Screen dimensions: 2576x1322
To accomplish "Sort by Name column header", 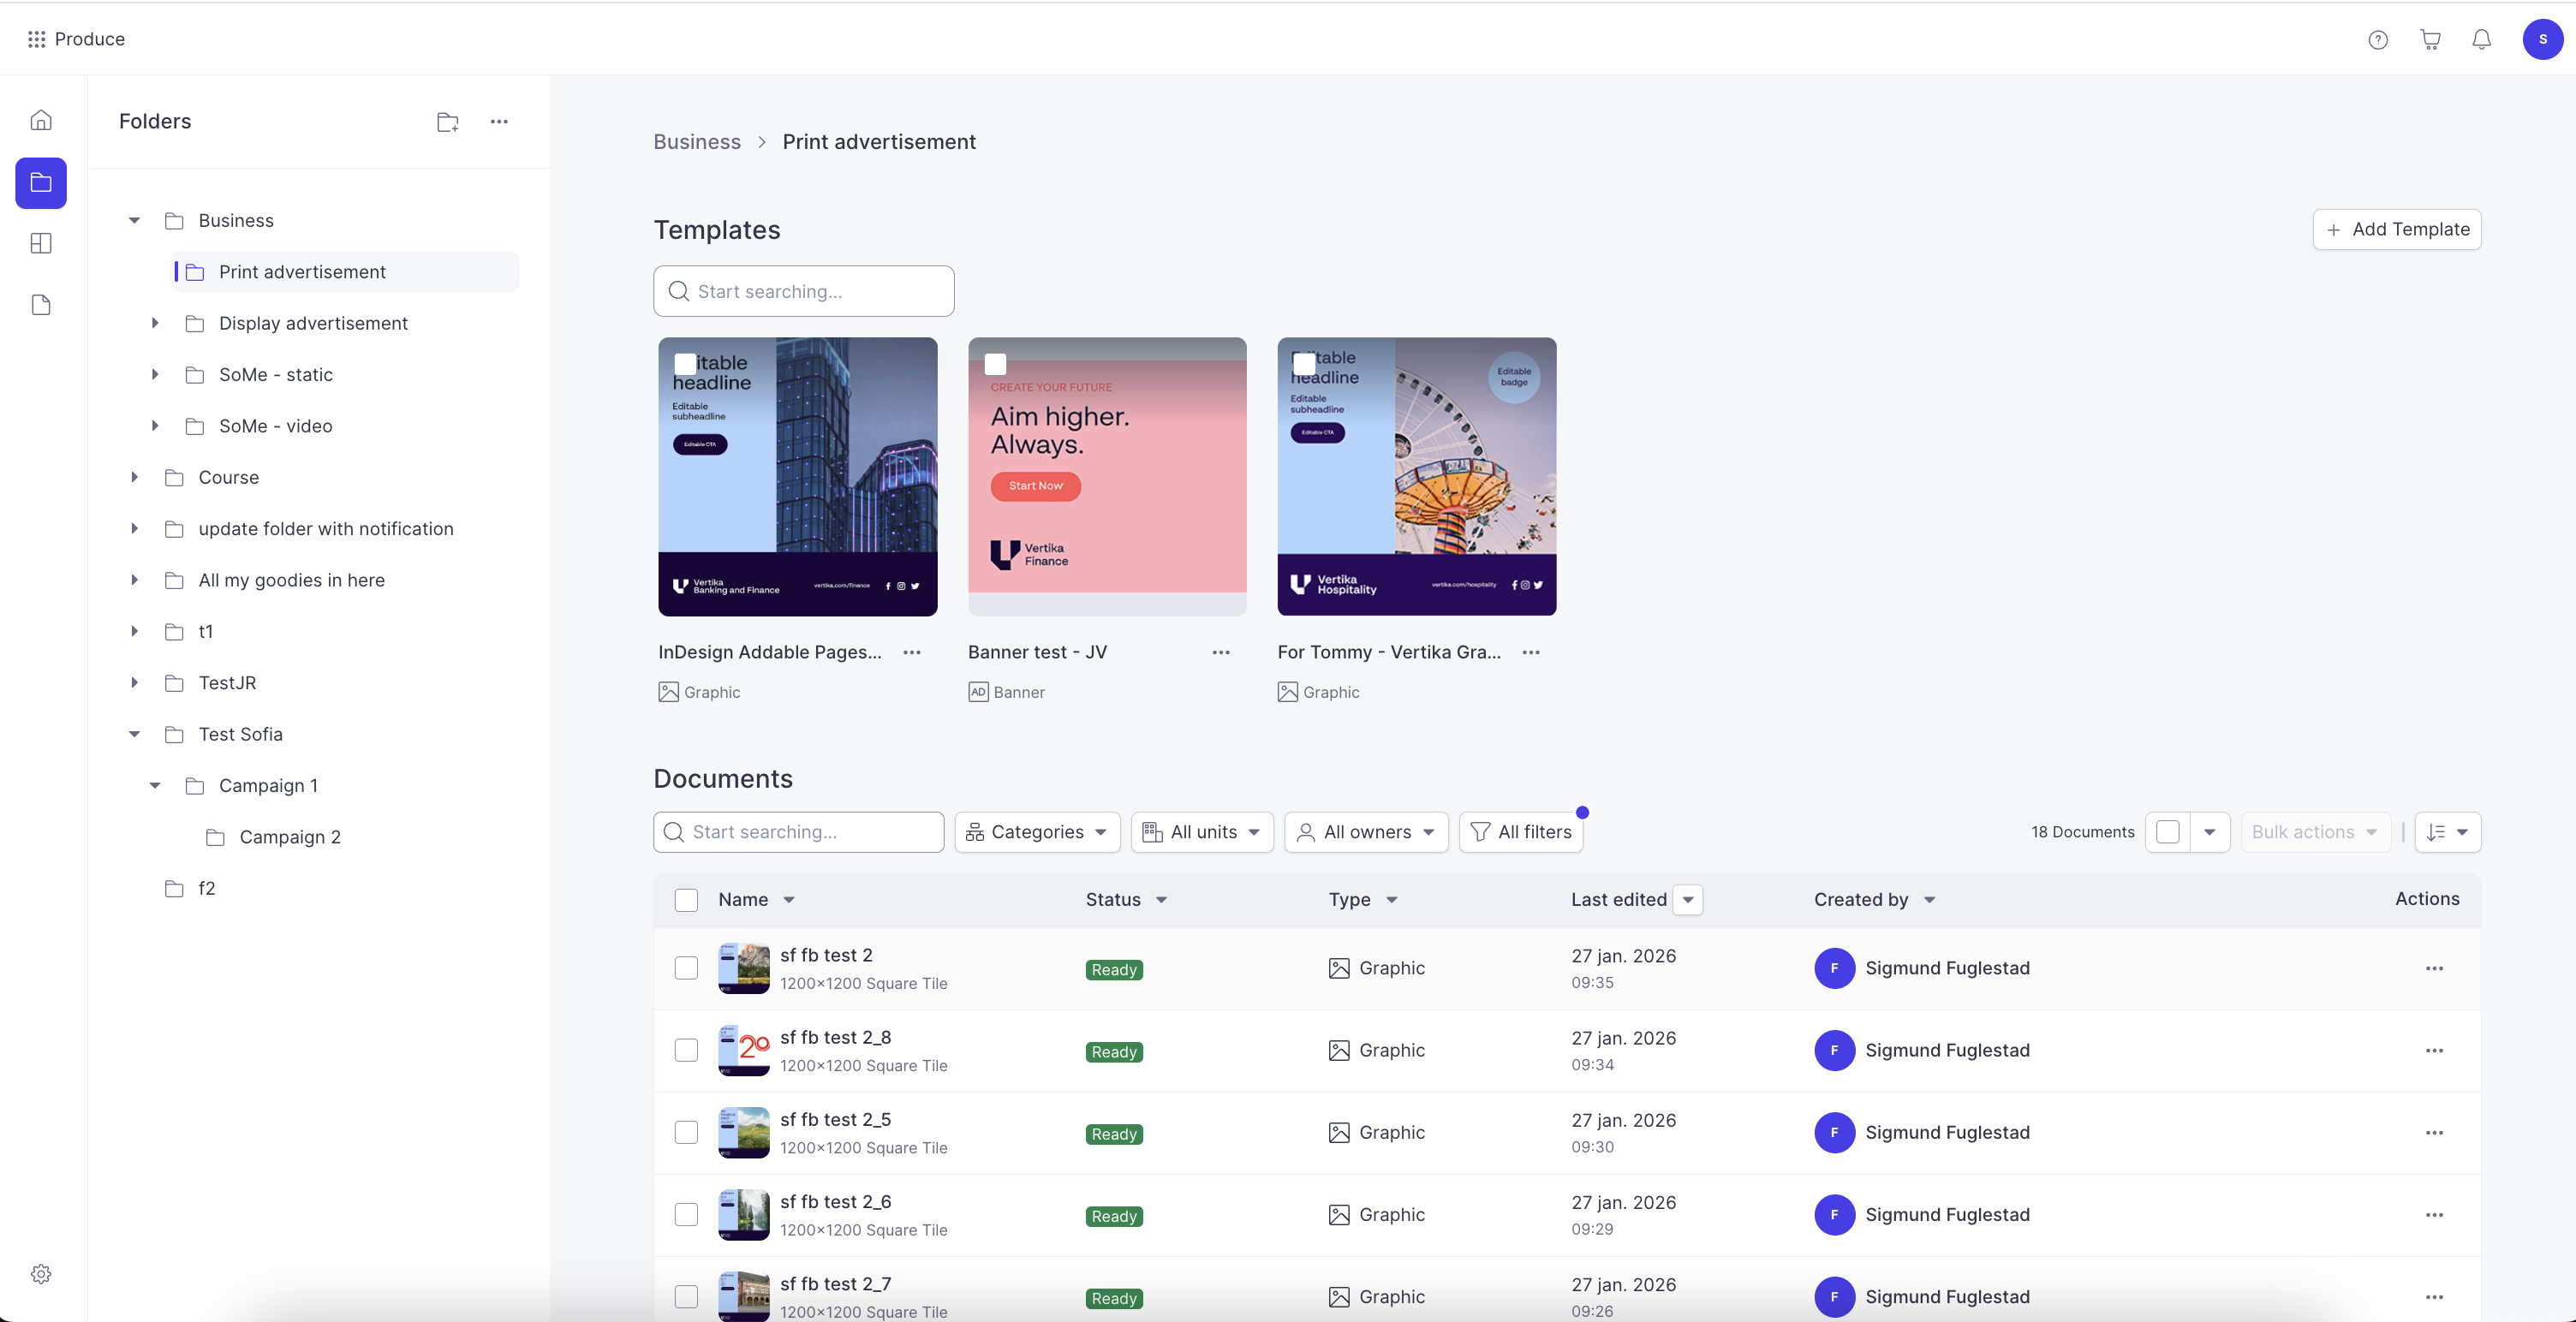I will (756, 900).
